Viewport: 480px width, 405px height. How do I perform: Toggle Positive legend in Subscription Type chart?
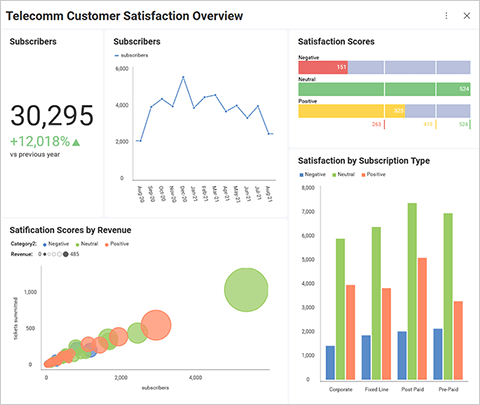point(363,175)
